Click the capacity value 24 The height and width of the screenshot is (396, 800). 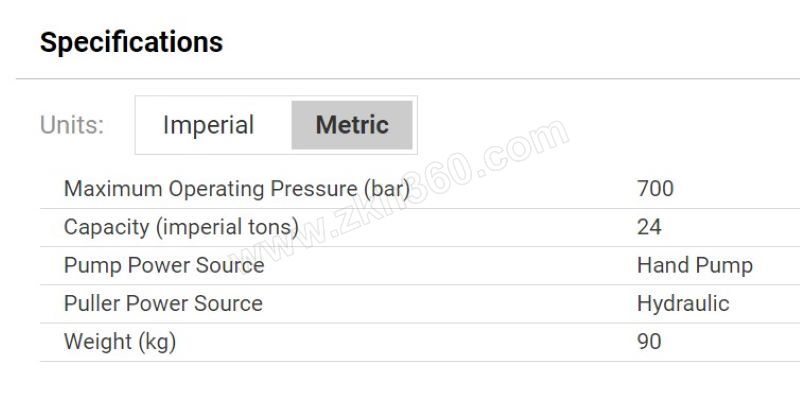(649, 227)
